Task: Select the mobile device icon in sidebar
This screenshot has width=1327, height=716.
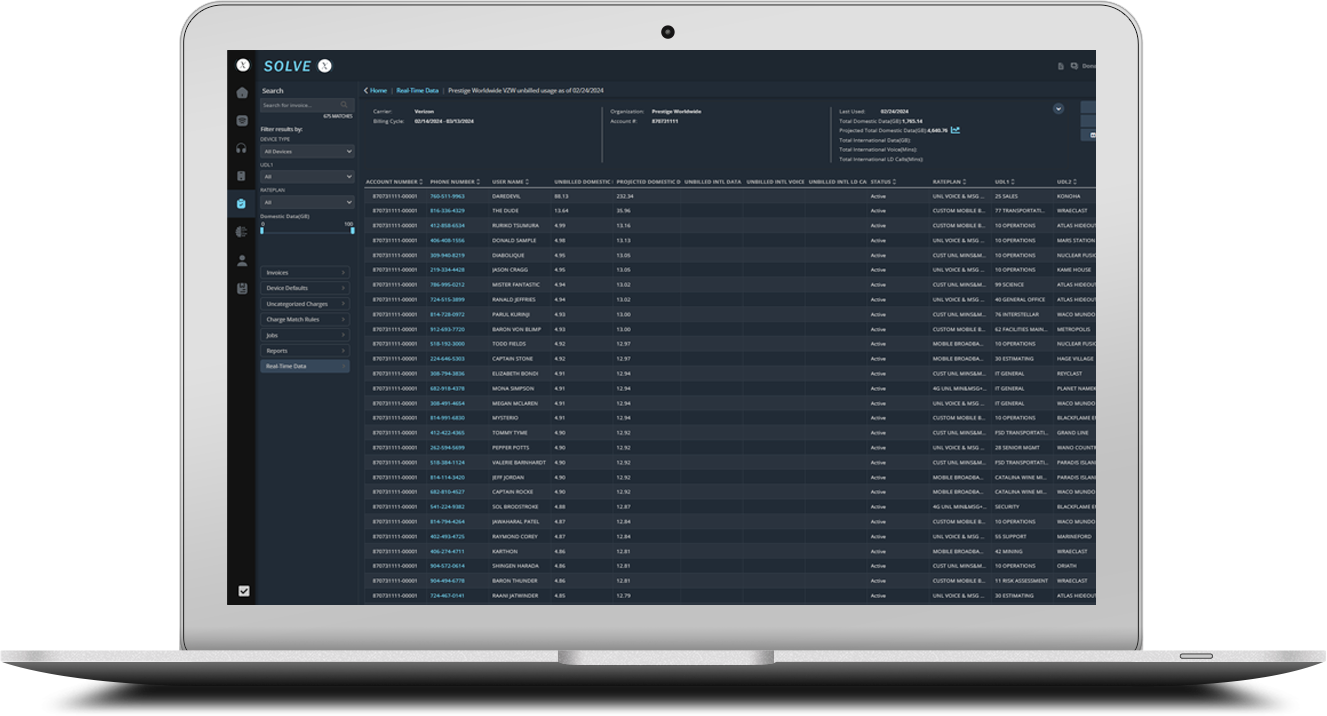Action: (x=242, y=176)
